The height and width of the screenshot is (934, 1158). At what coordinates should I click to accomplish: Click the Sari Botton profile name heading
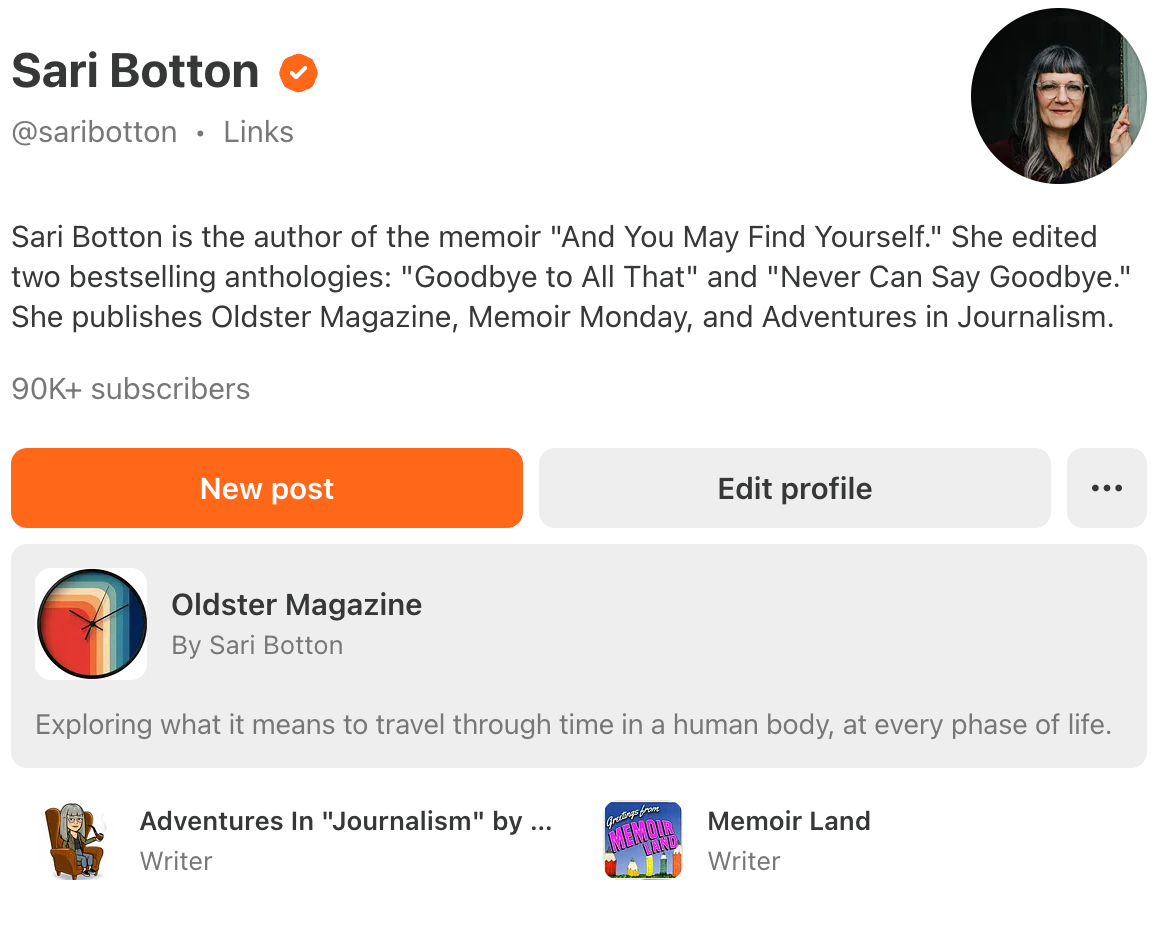tap(135, 71)
